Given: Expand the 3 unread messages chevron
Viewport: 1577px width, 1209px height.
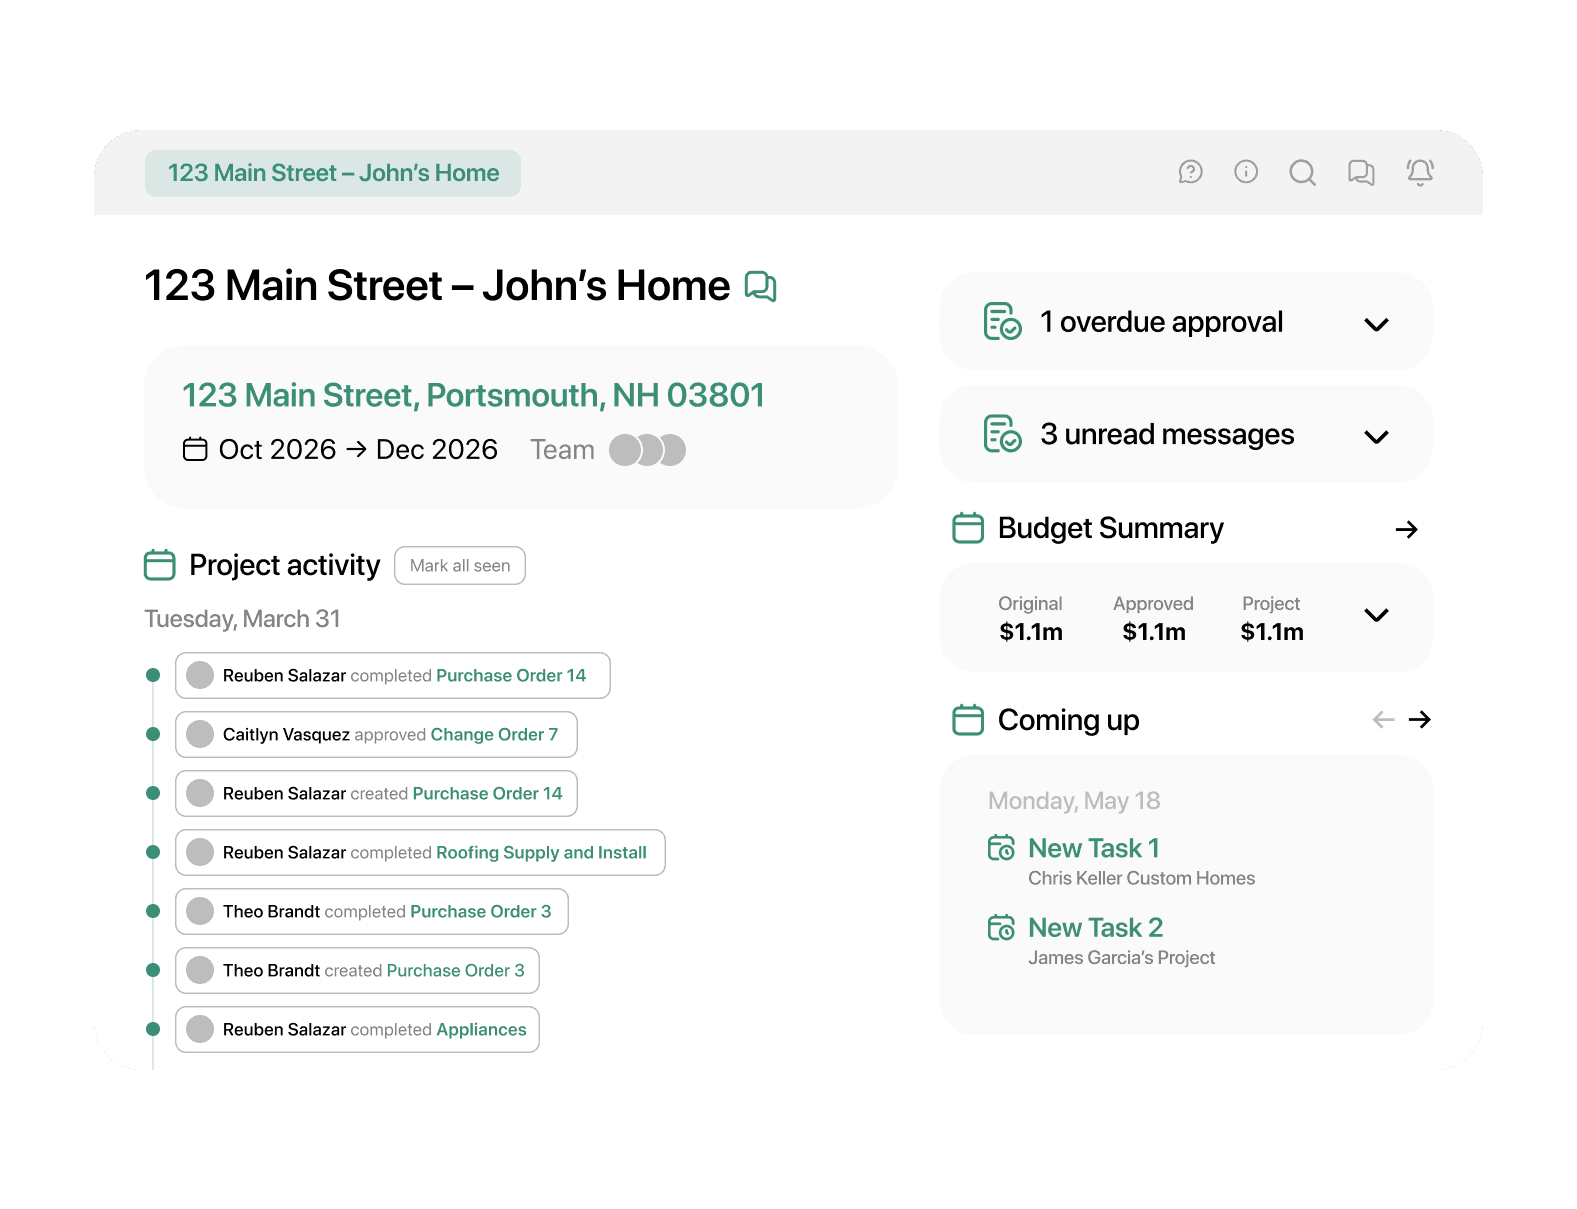Looking at the screenshot, I should point(1377,437).
